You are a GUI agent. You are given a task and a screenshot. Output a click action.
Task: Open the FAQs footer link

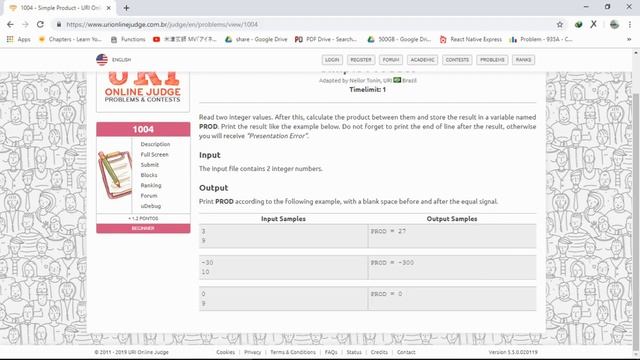point(331,352)
